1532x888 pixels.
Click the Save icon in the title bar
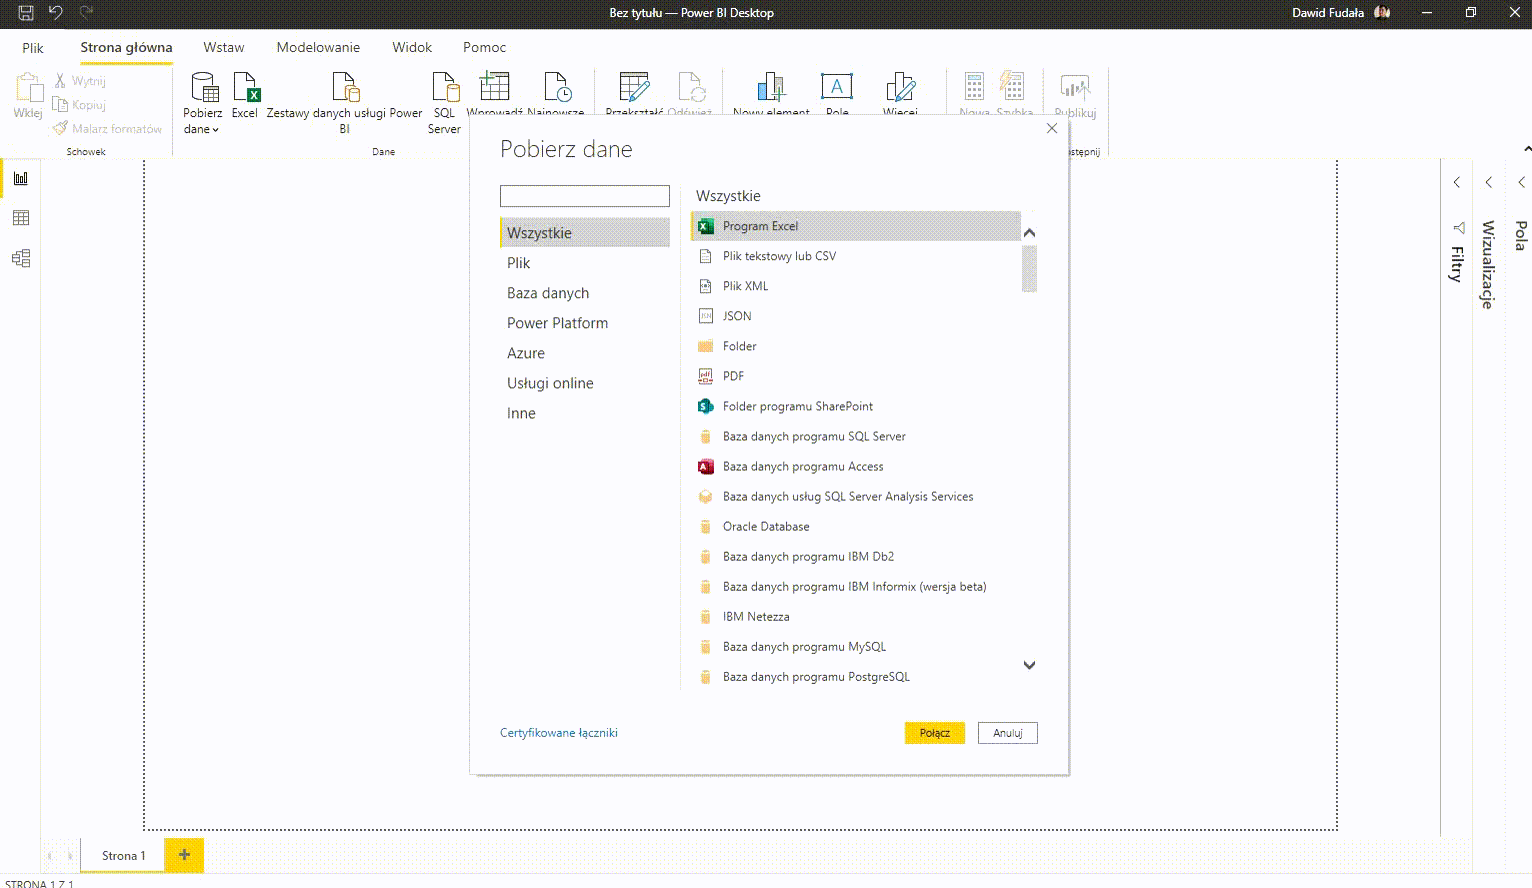pyautogui.click(x=26, y=13)
